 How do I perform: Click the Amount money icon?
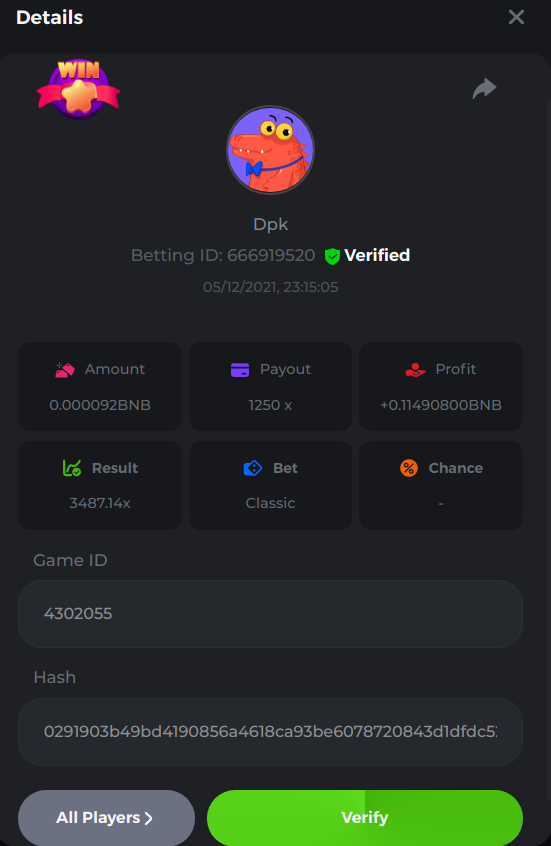click(x=65, y=370)
